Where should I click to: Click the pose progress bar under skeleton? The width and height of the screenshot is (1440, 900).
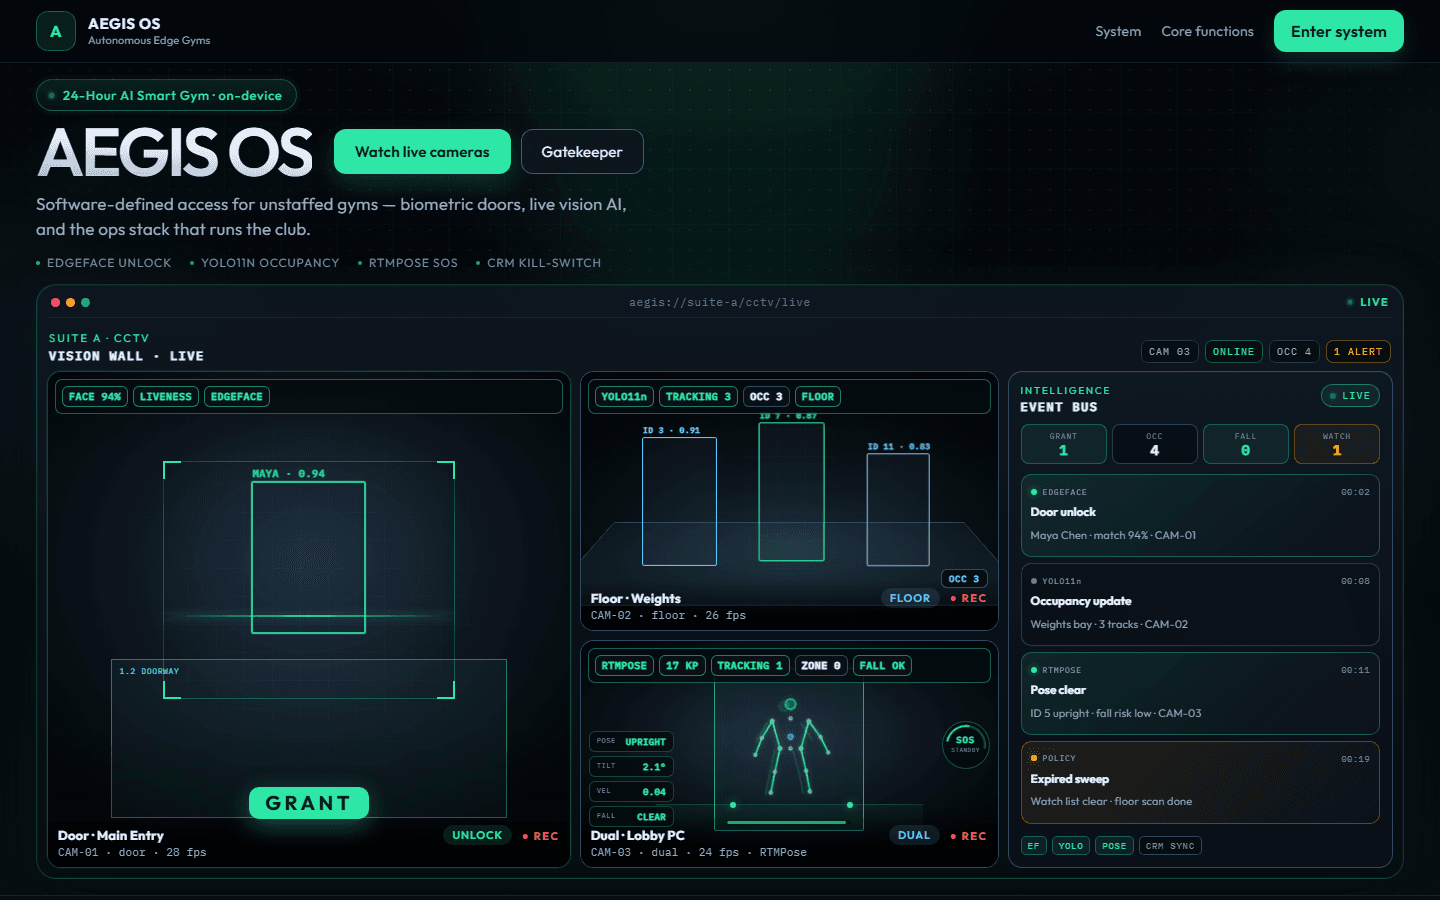point(787,822)
